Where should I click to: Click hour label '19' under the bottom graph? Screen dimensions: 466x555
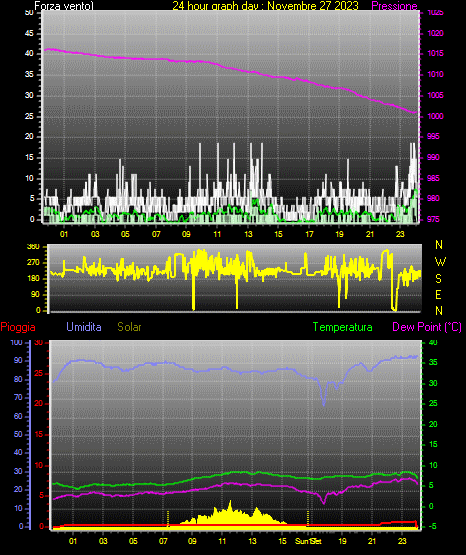(342, 541)
